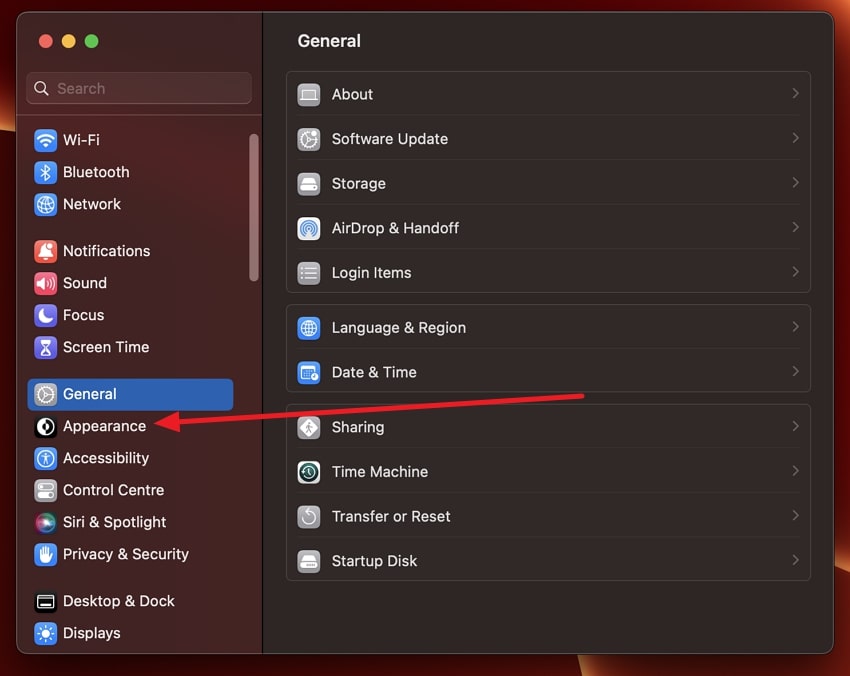Viewport: 850px width, 676px height.
Task: Expand the Sharing settings chevron
Action: pos(795,427)
